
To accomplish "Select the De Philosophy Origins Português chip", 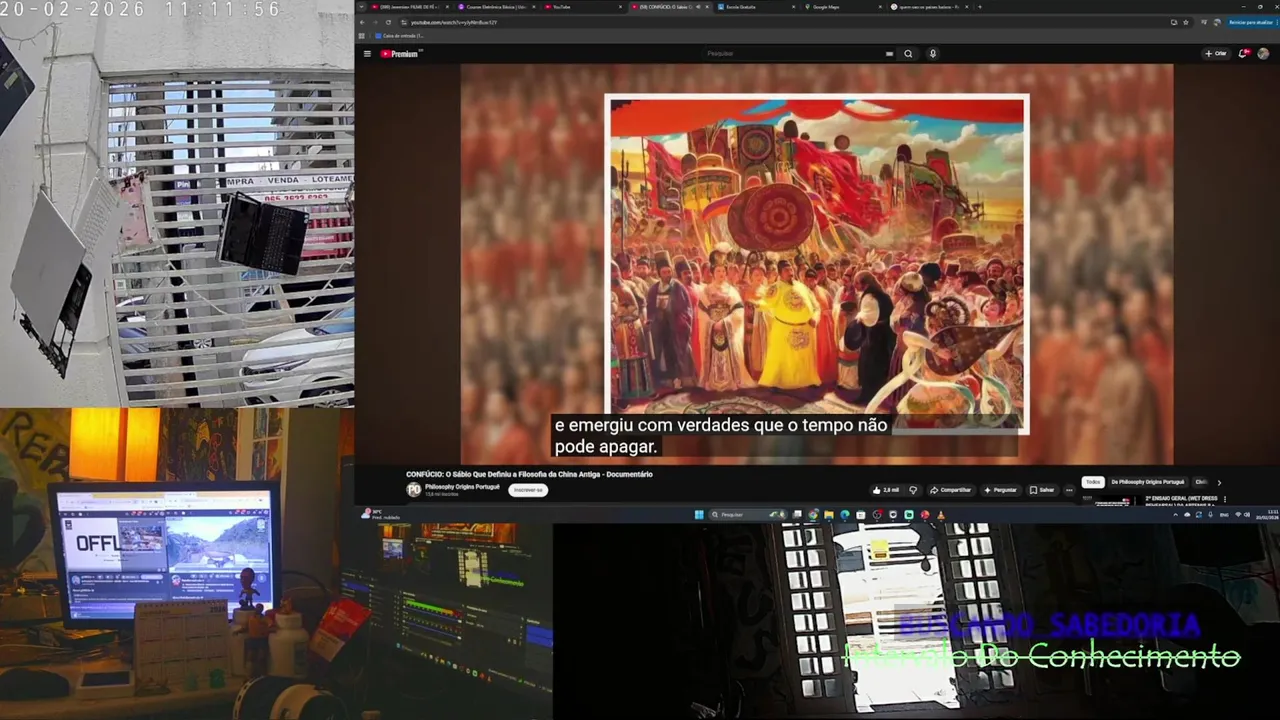I will pos(1148,482).
